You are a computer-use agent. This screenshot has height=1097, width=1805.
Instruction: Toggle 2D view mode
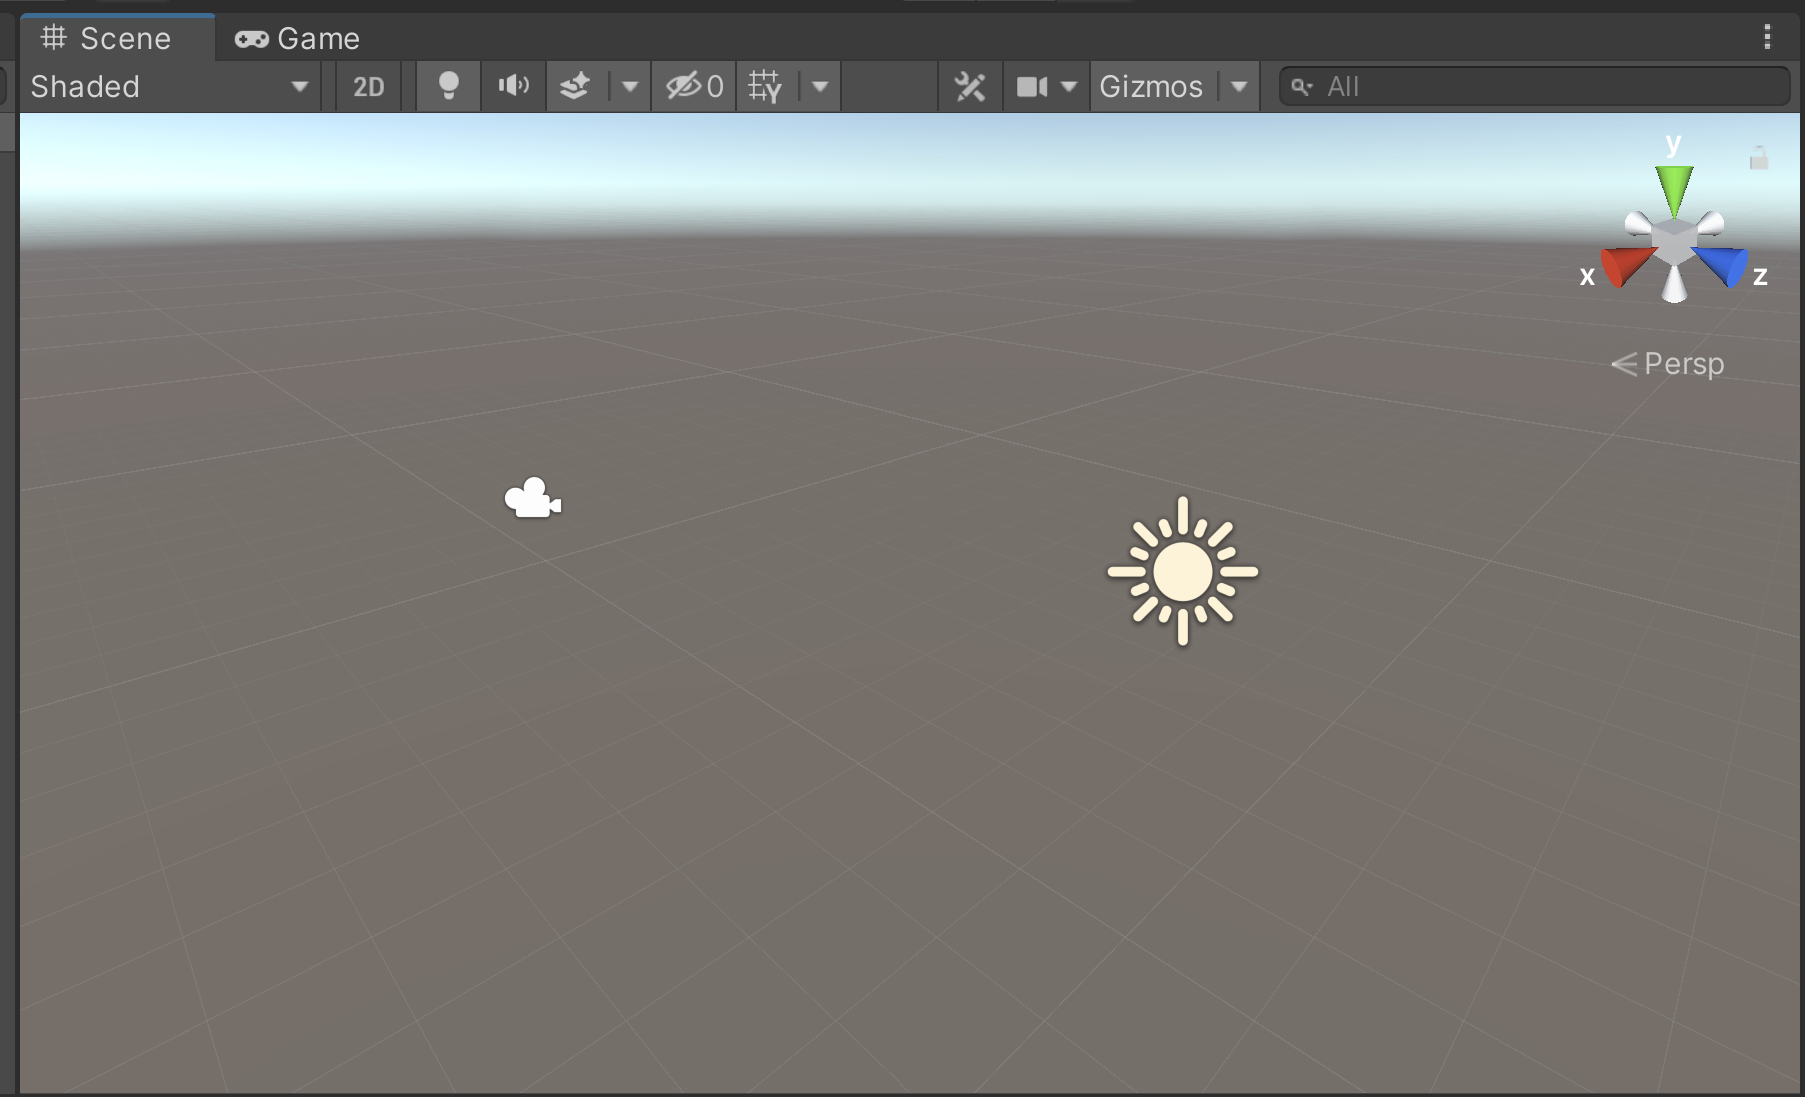tap(368, 87)
